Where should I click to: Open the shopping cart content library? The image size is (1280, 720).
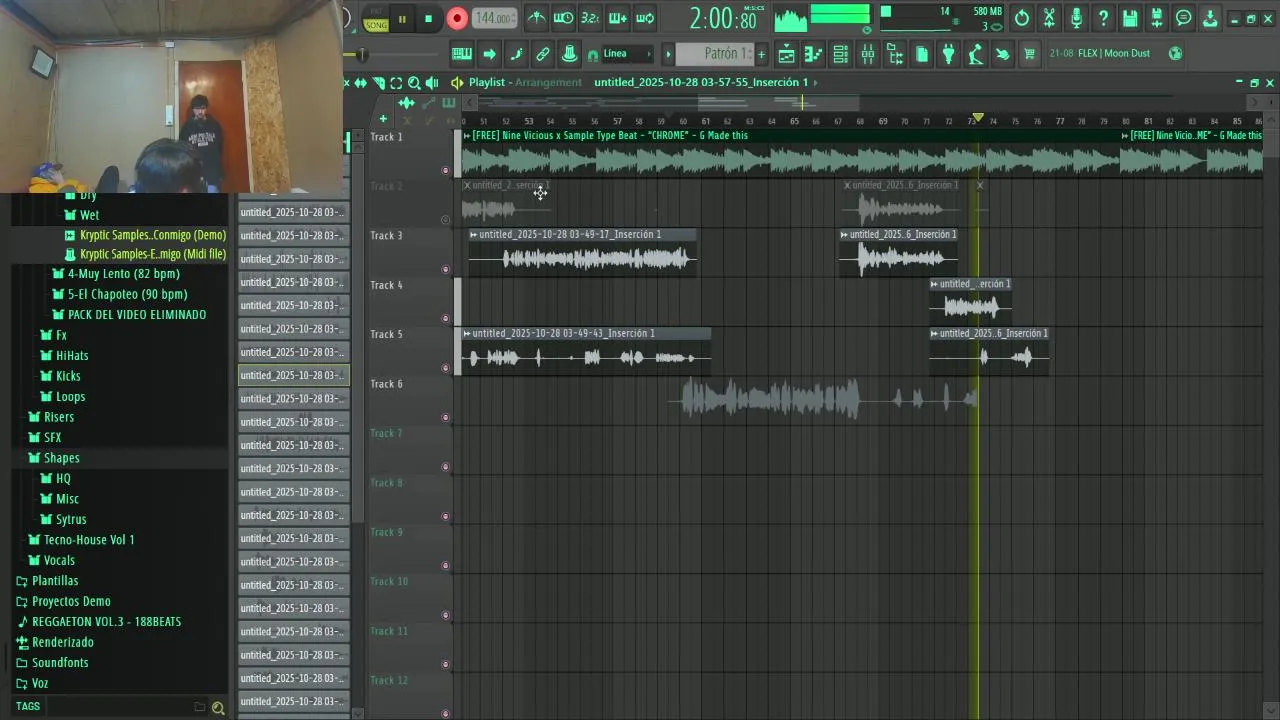[1029, 54]
